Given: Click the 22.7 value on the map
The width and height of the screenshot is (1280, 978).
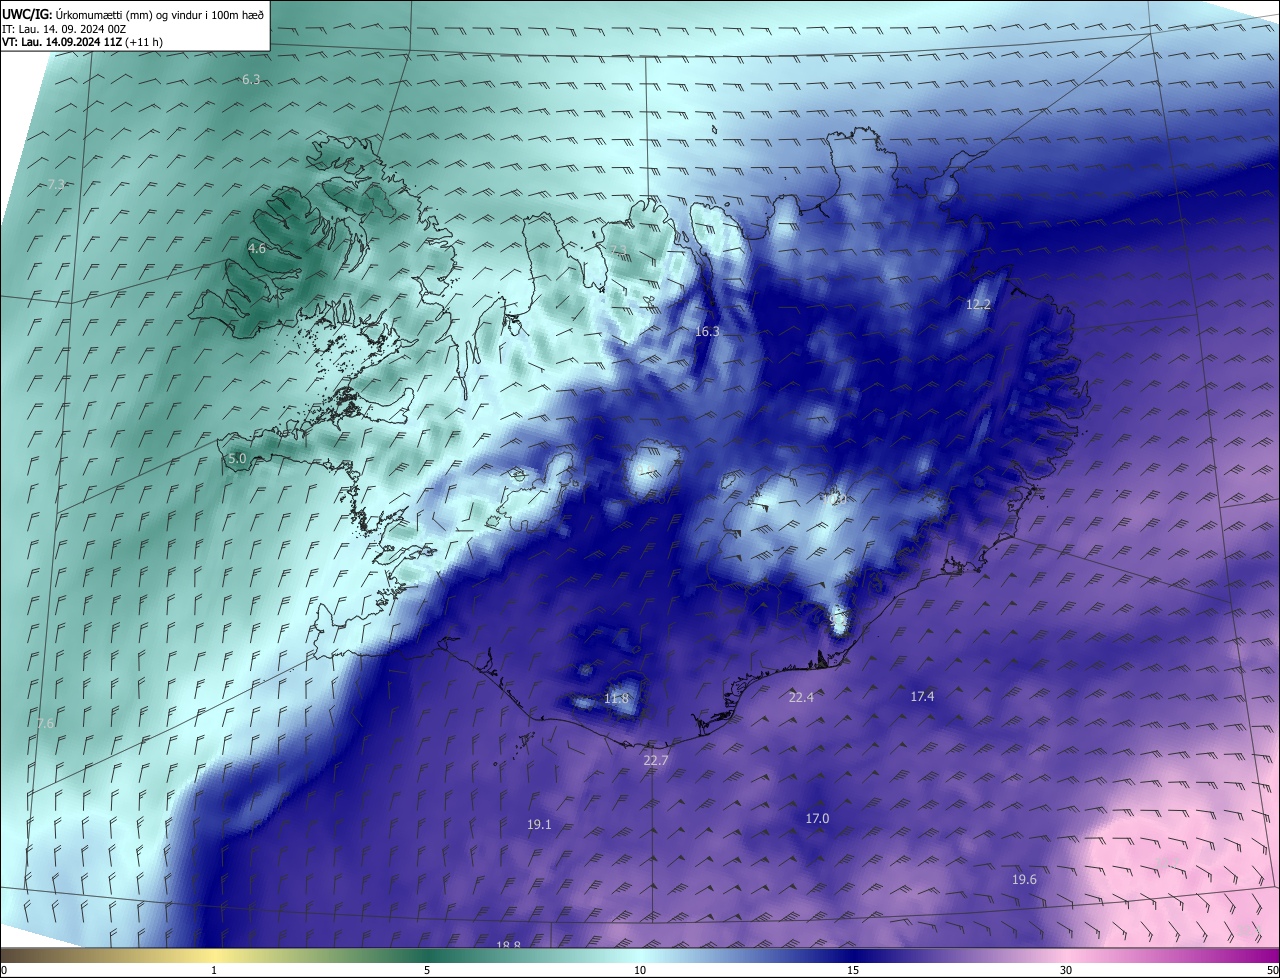Looking at the screenshot, I should click(x=655, y=760).
